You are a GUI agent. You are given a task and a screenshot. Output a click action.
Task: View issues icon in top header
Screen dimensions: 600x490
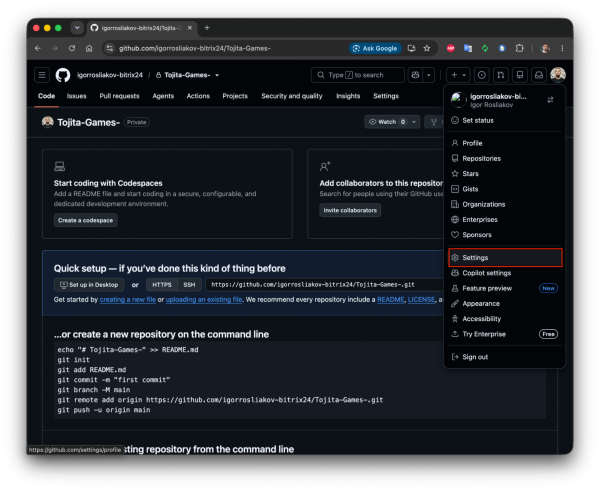(x=482, y=75)
